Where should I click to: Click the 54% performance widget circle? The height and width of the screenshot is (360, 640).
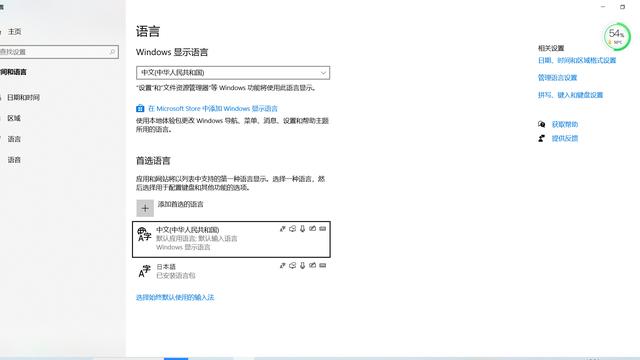click(x=617, y=37)
